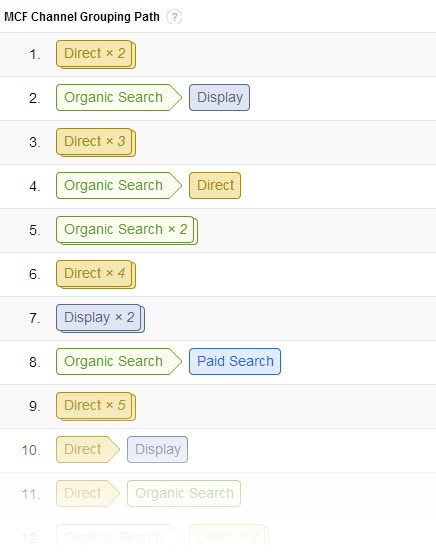Image resolution: width=436 pixels, height=559 pixels.
Task: Click the Direct chip in row 11
Action: 88,493
